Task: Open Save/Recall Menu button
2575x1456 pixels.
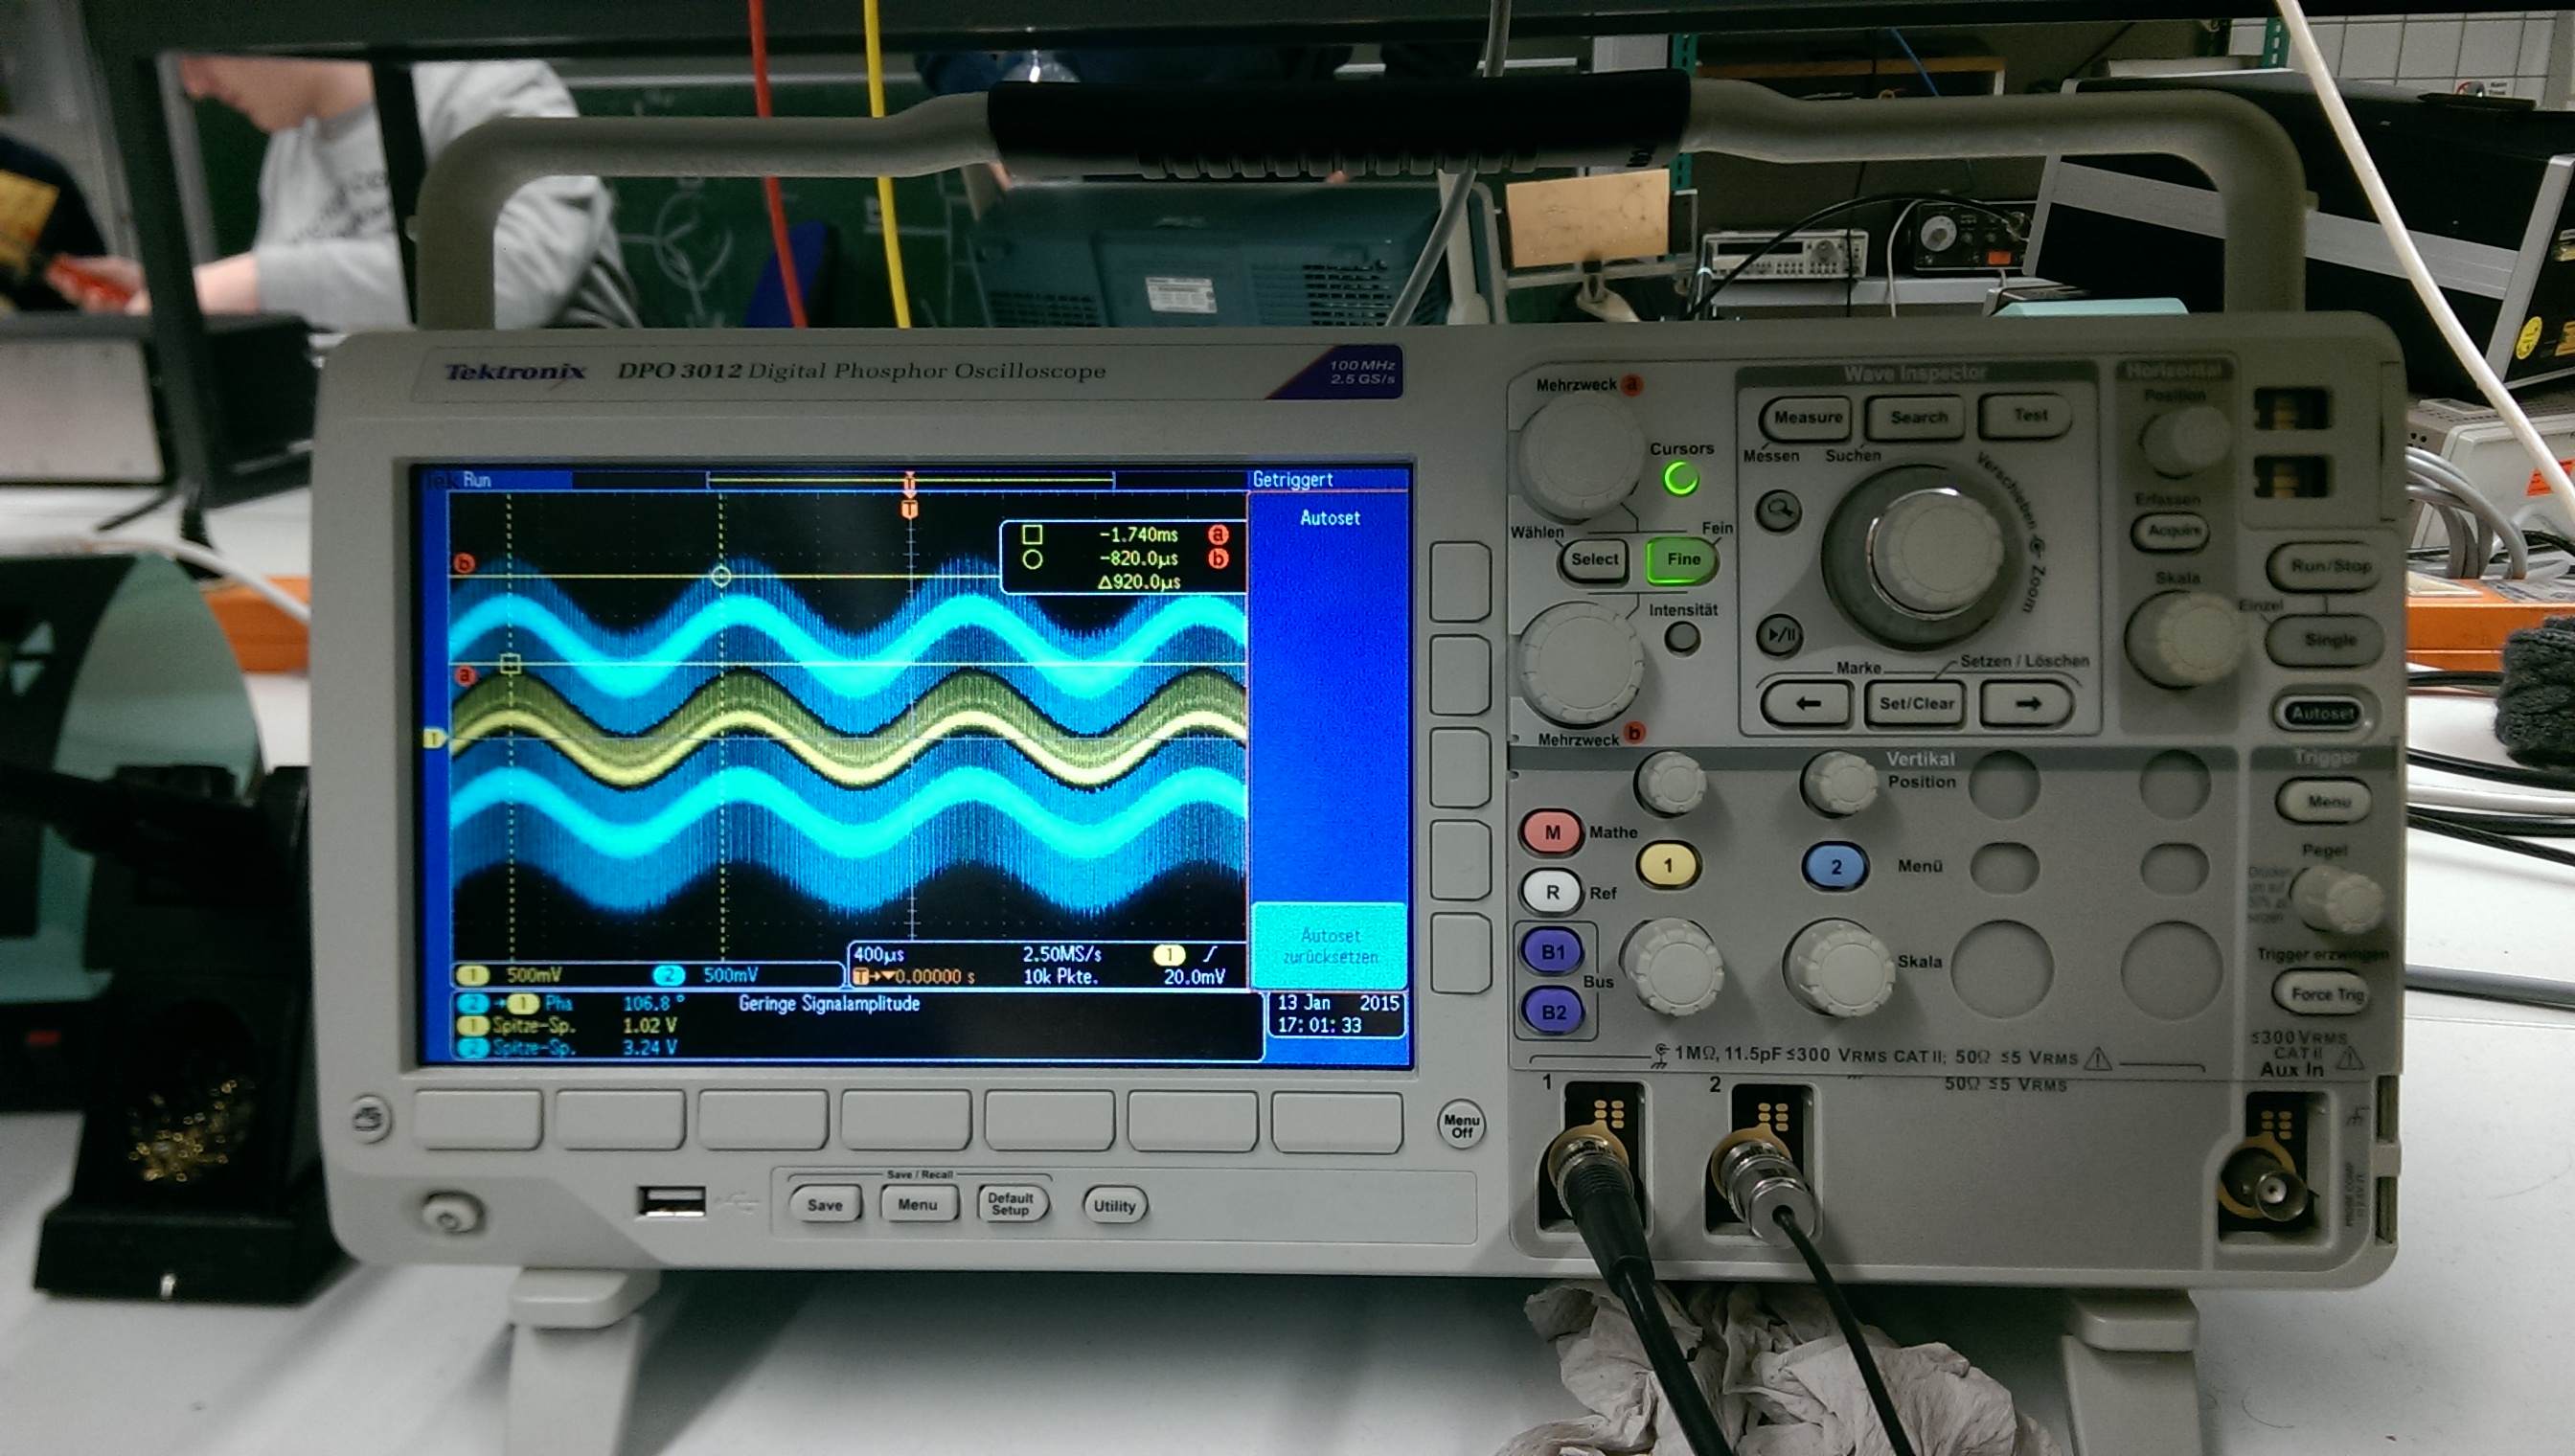Action: point(917,1205)
